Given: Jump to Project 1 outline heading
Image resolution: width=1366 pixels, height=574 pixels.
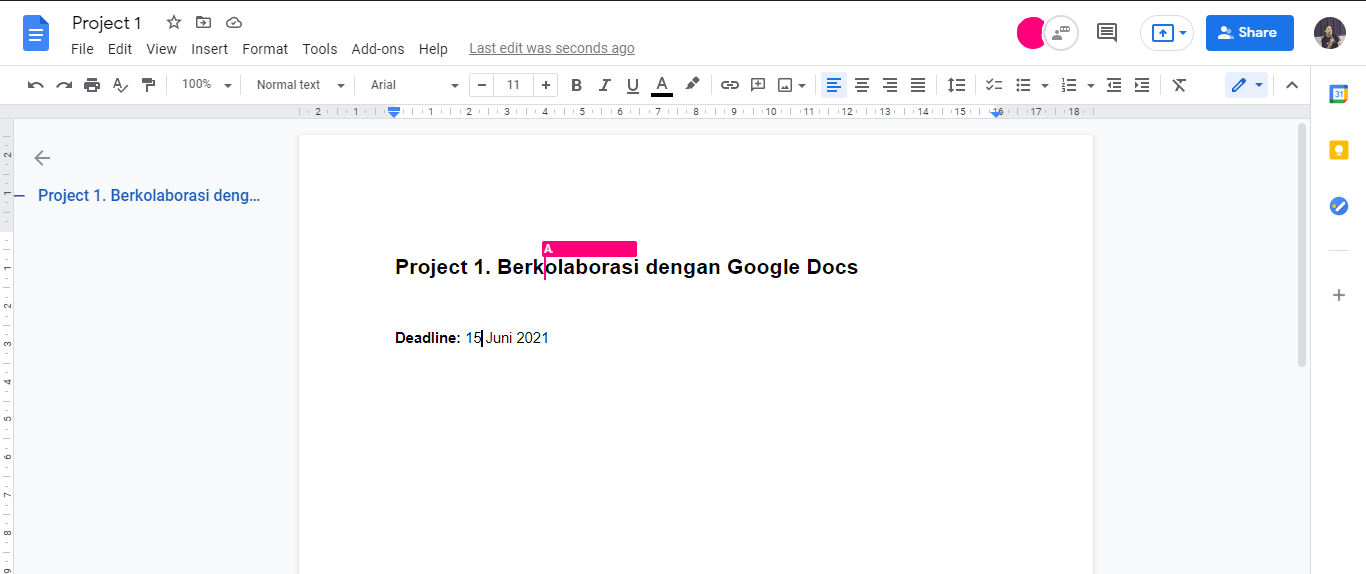Looking at the screenshot, I should point(149,196).
